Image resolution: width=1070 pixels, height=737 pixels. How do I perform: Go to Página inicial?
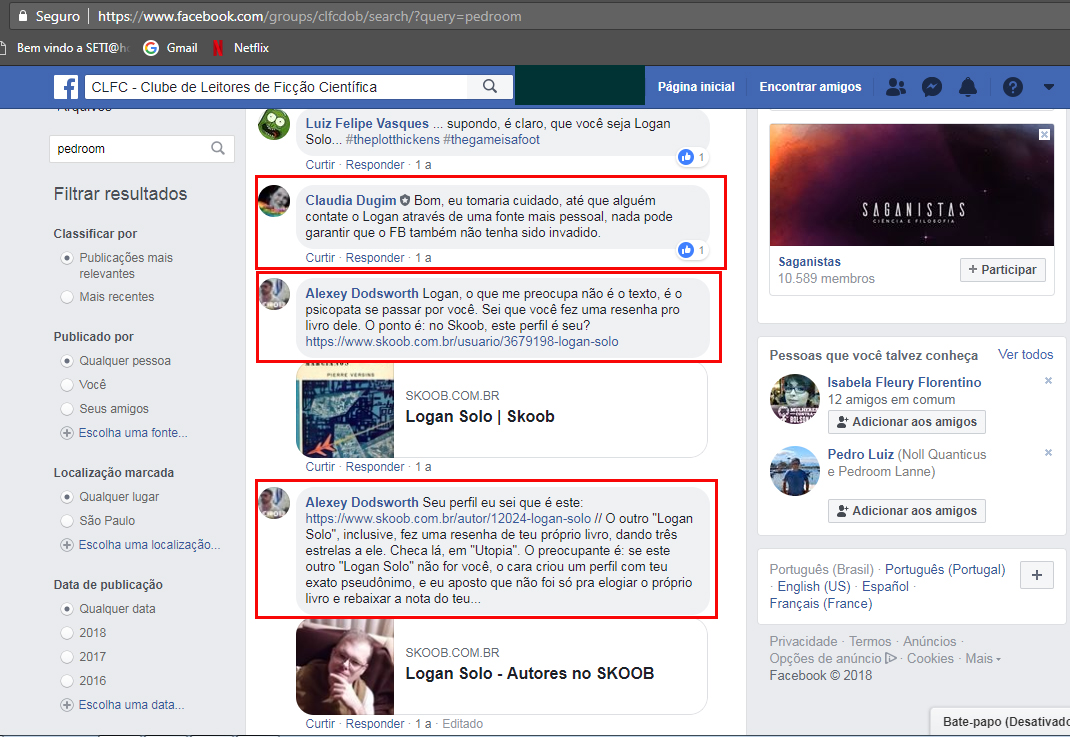[696, 87]
